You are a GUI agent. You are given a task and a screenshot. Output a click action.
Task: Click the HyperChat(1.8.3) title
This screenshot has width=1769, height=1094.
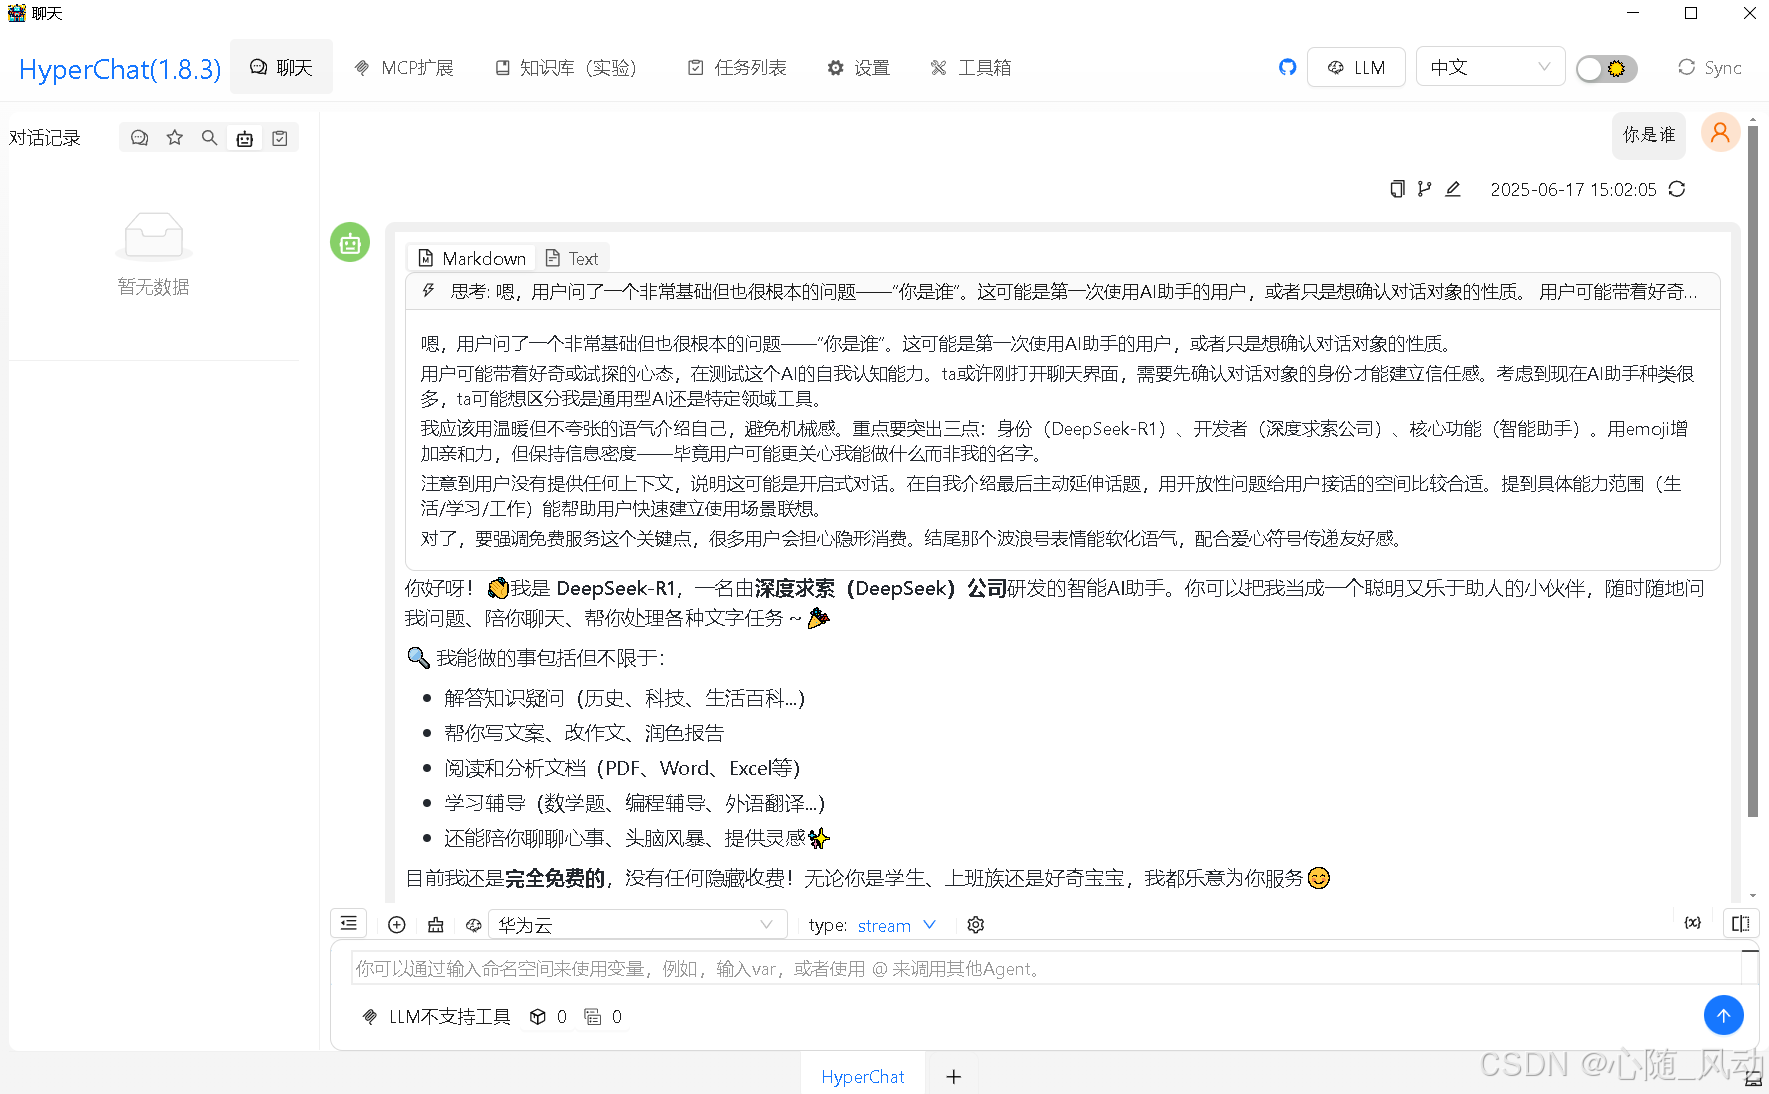[120, 69]
